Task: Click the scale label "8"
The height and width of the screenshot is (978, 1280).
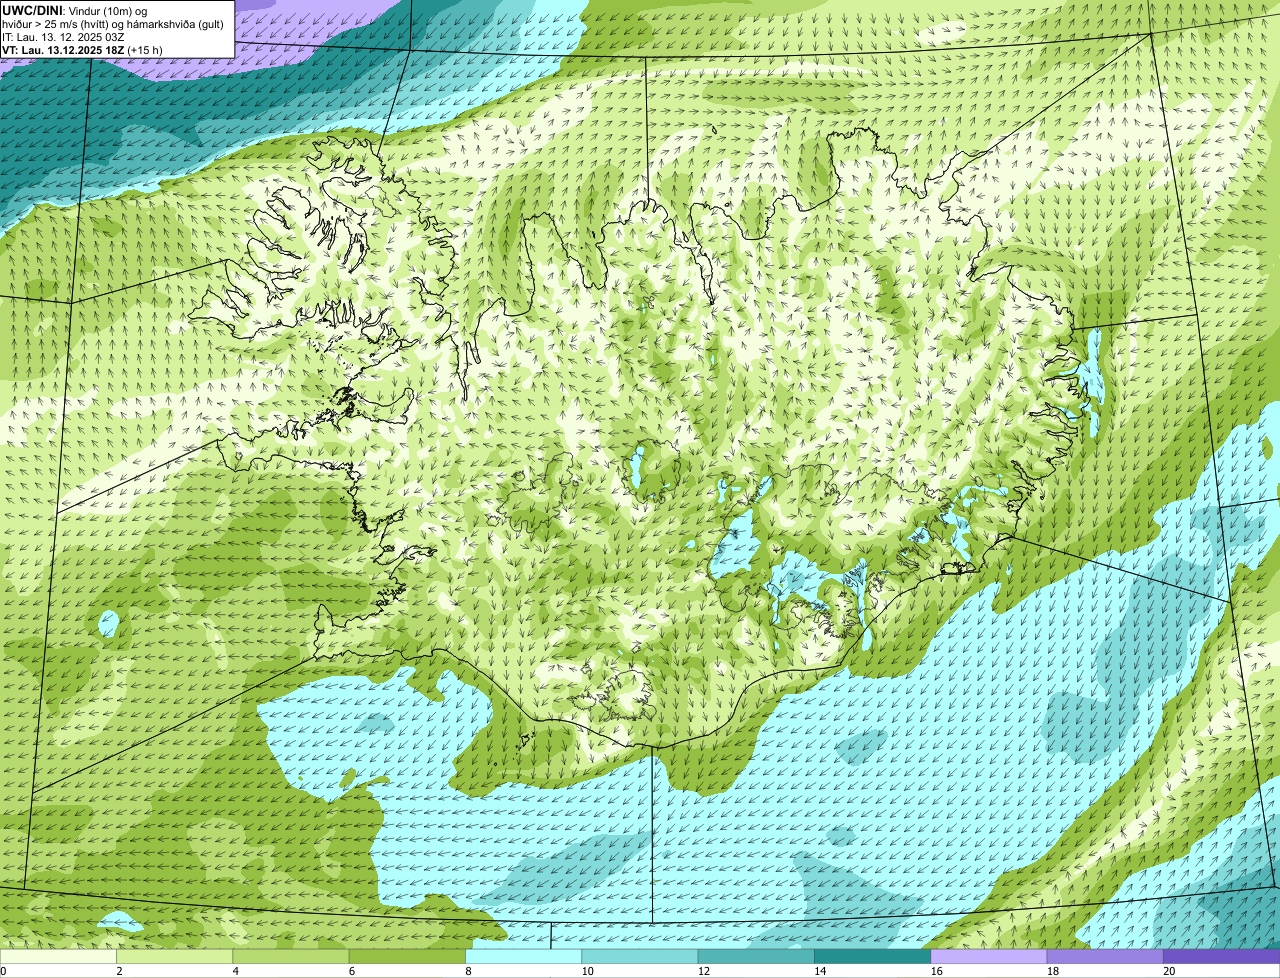Action: click(467, 971)
